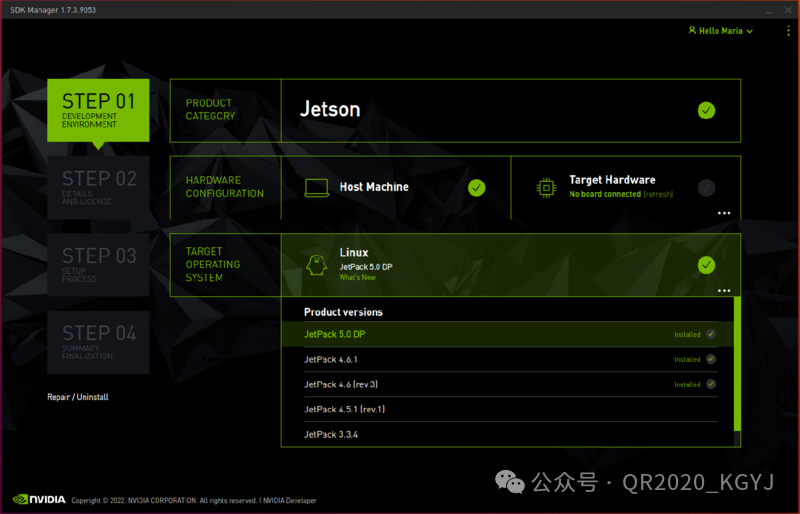Click the Target Hardware chip icon

pyautogui.click(x=546, y=188)
